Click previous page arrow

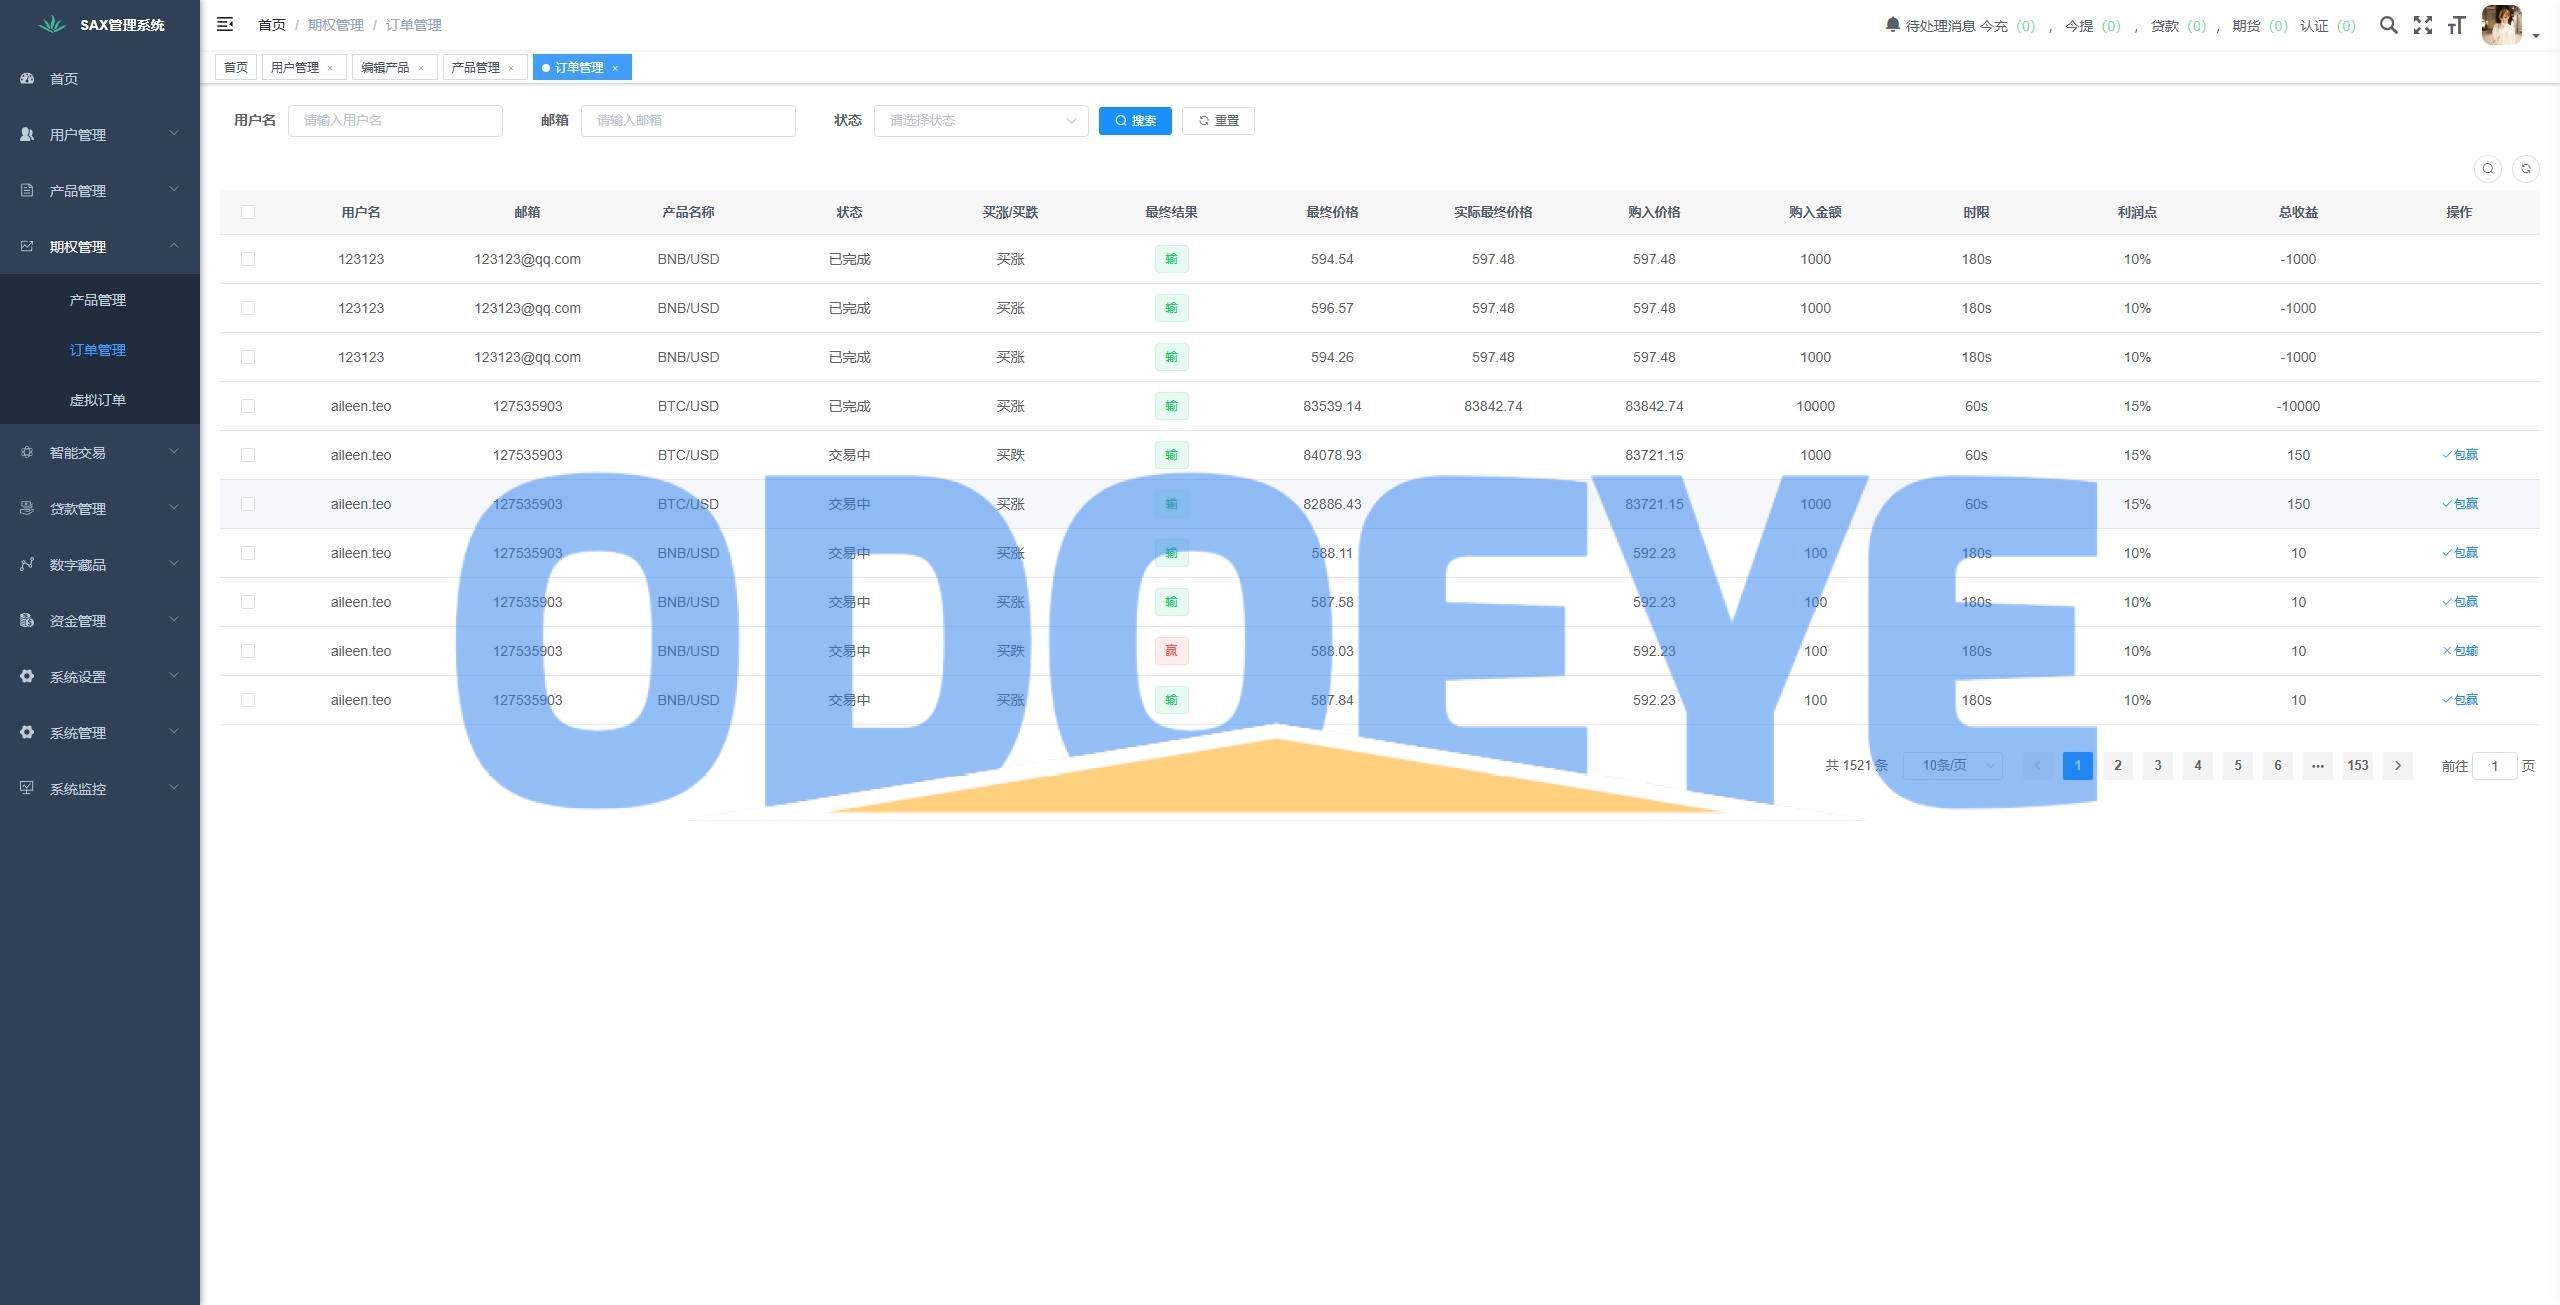(x=2037, y=766)
